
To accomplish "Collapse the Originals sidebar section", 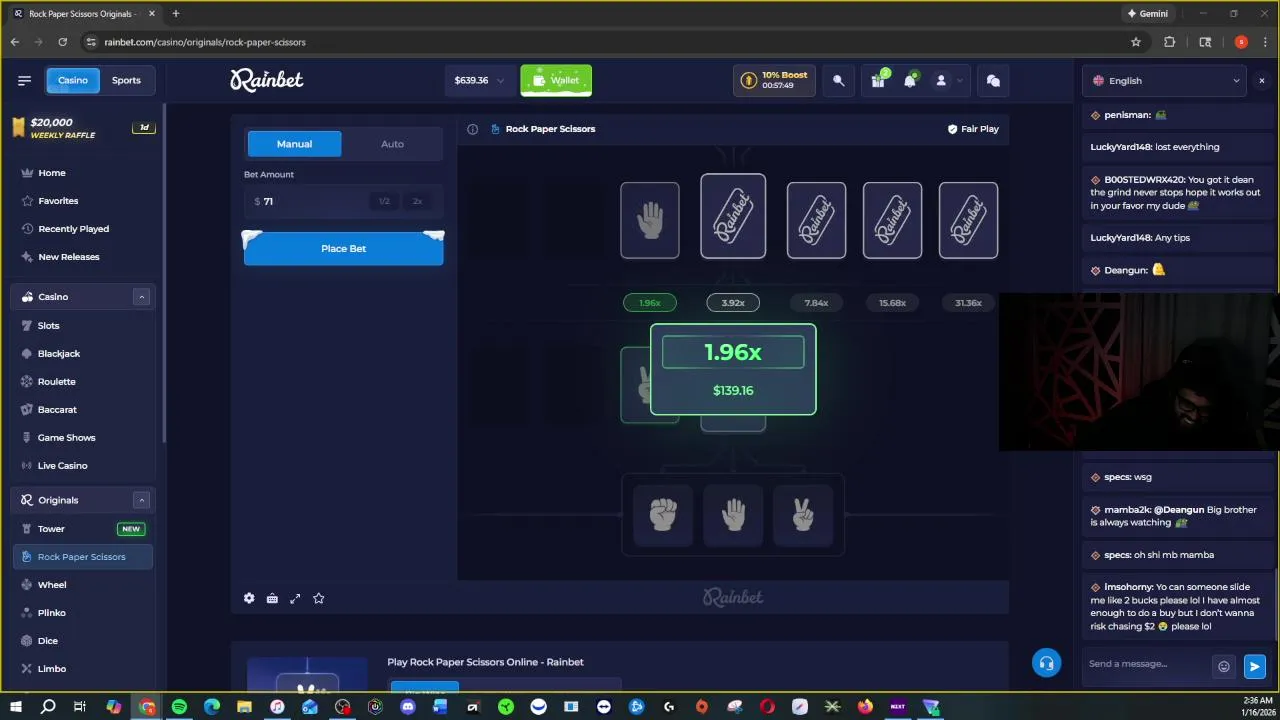I will click(x=141, y=500).
